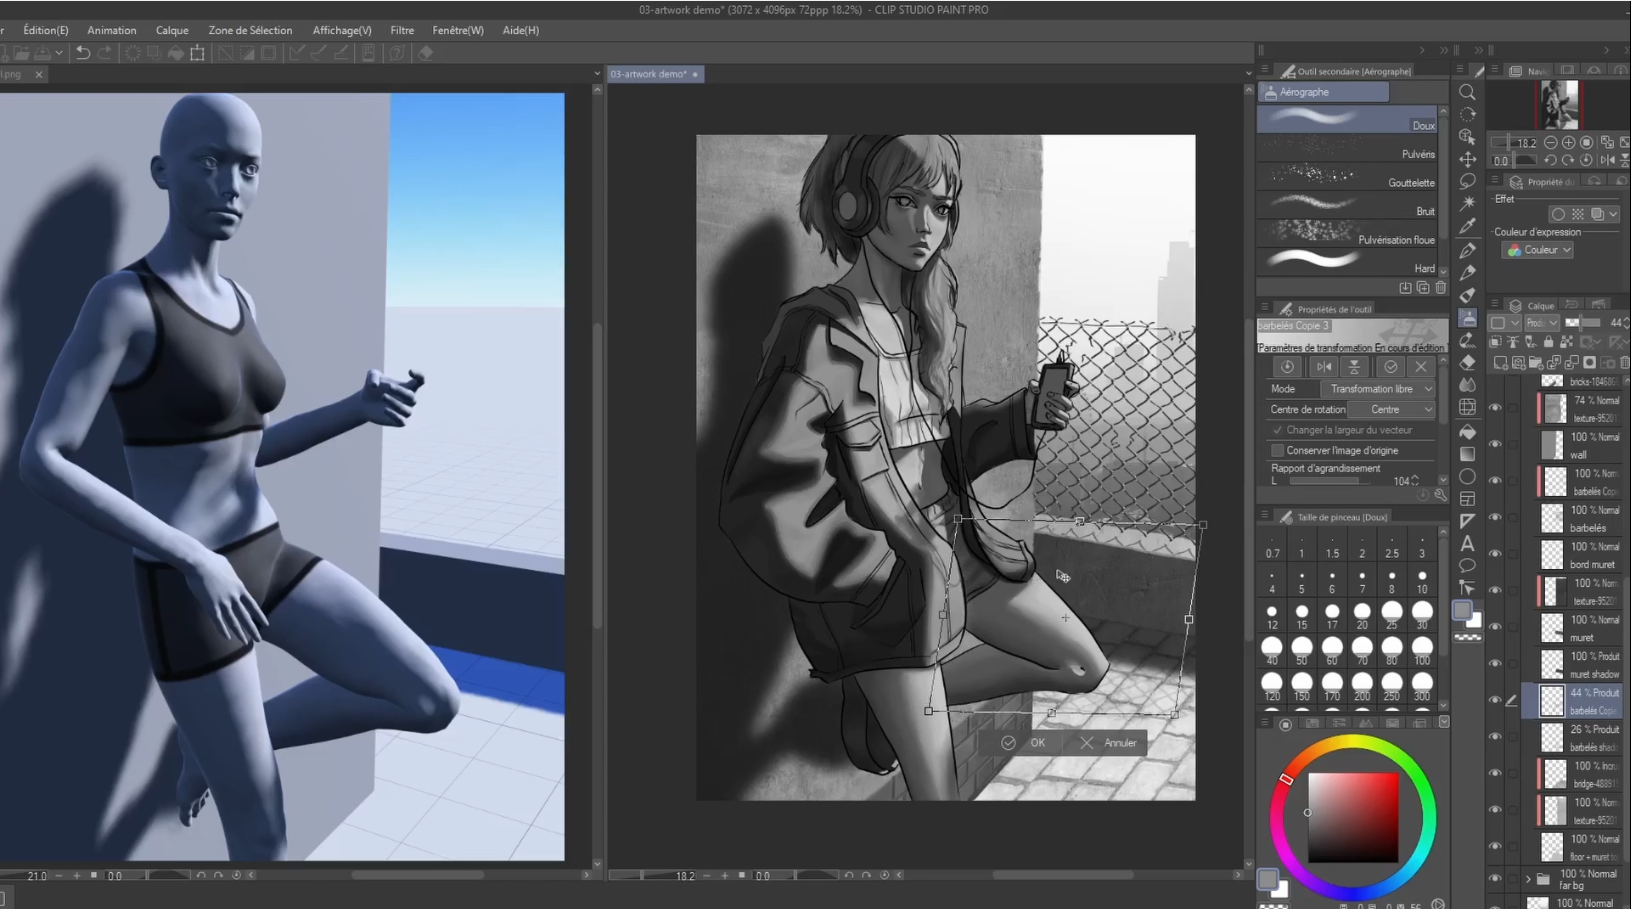Lock layer icon in Calque panel
Viewport: 1631px width, 909px height.
[1548, 342]
